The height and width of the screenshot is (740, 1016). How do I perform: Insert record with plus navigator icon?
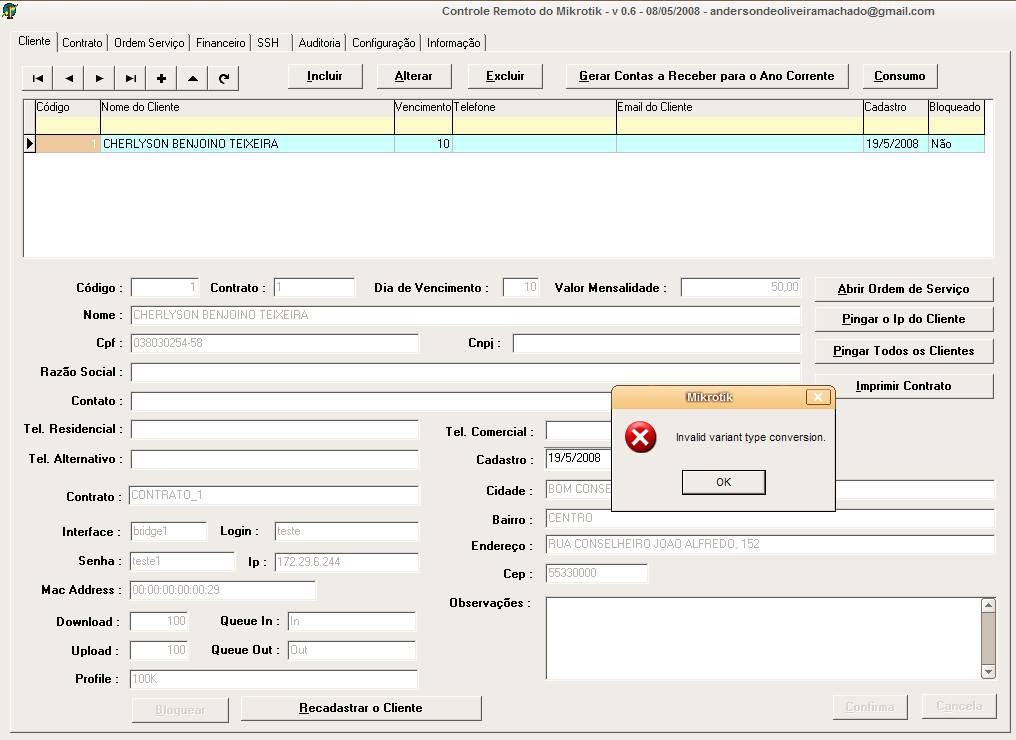coord(161,78)
